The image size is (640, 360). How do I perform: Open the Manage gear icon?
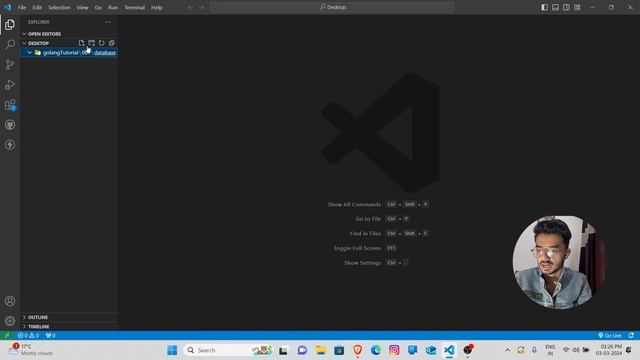pyautogui.click(x=10, y=321)
